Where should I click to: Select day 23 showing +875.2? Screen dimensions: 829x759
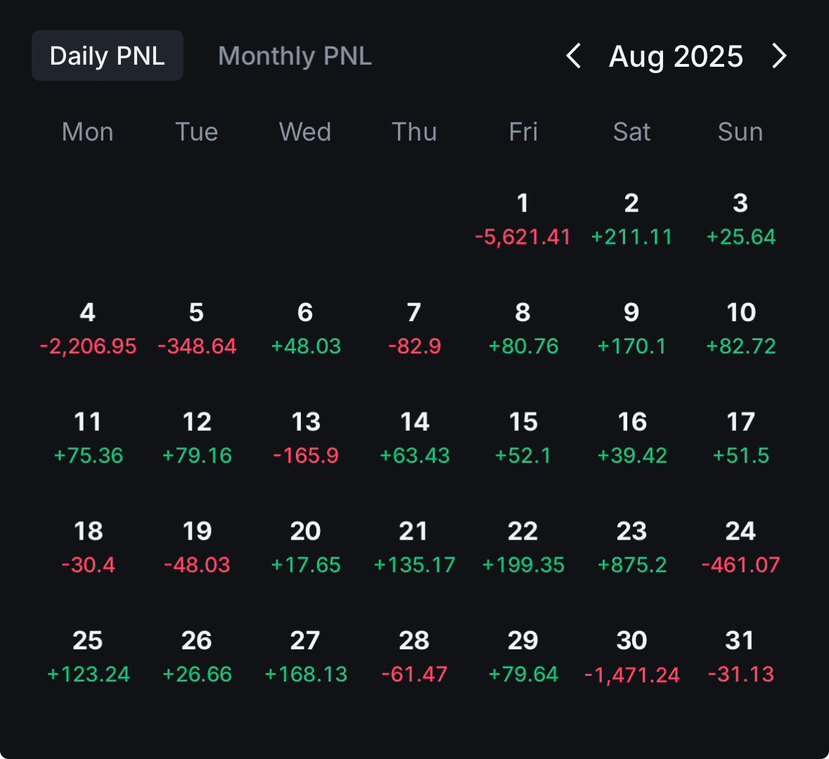(x=632, y=548)
